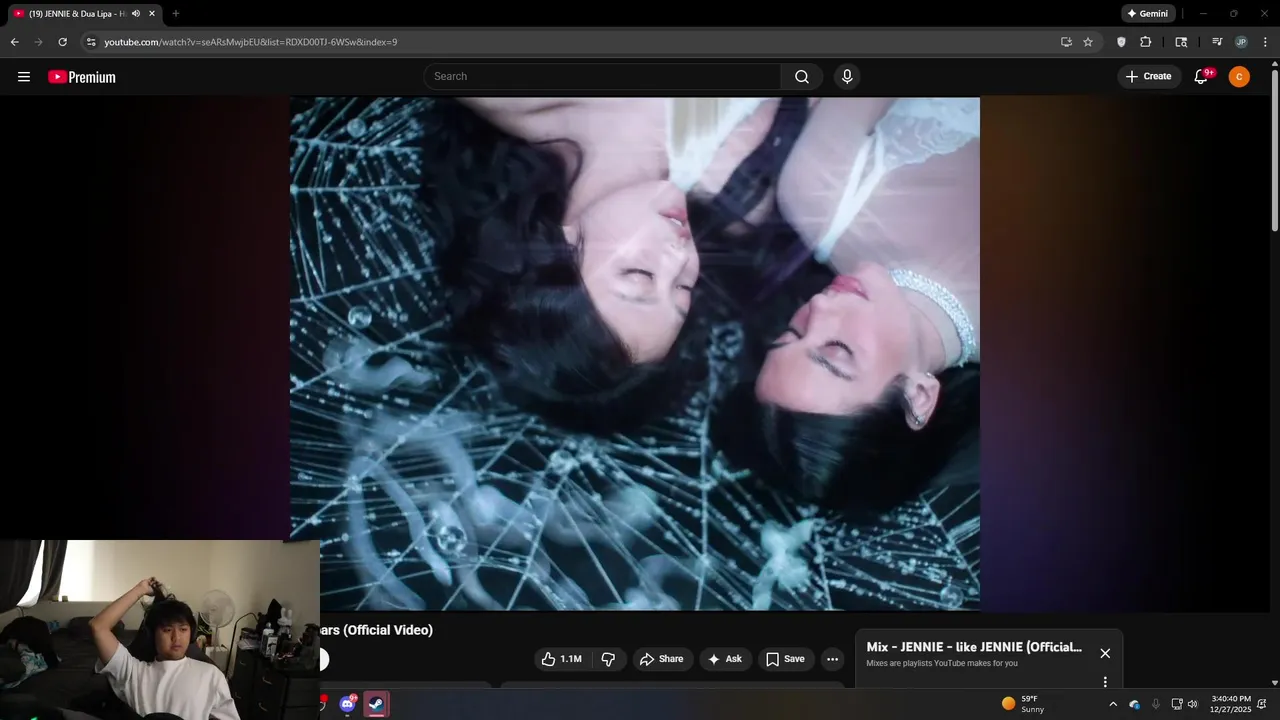Page scrollbar up arrow
The height and width of the screenshot is (720, 1280).
coord(1274,64)
